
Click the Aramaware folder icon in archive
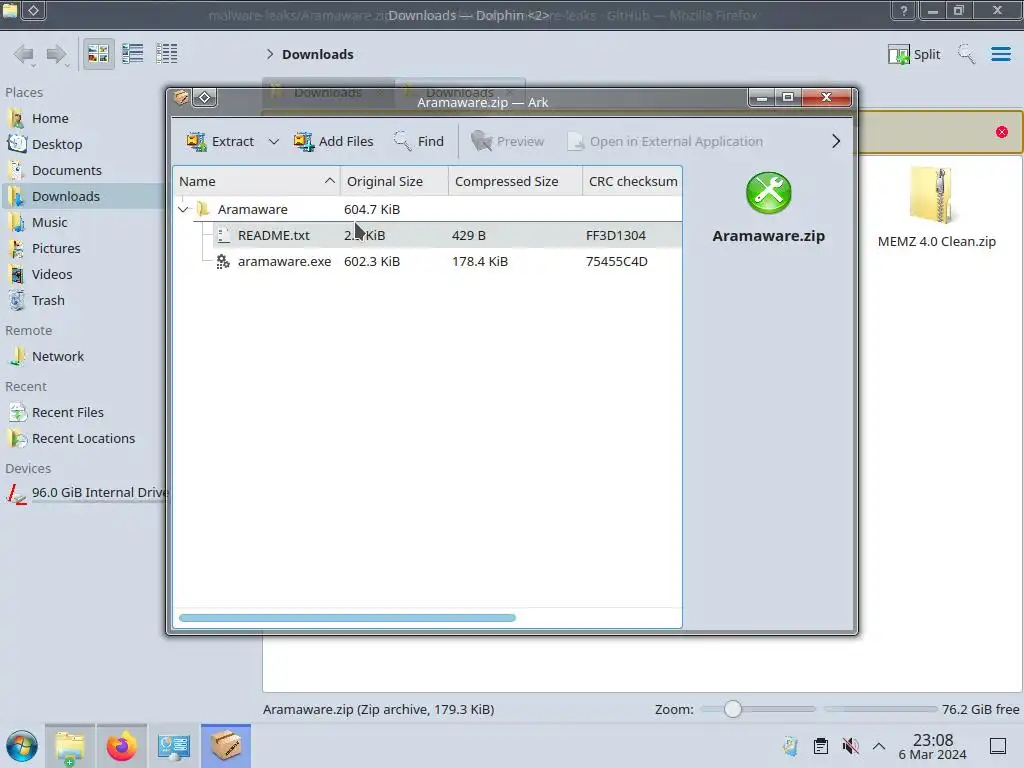point(203,210)
